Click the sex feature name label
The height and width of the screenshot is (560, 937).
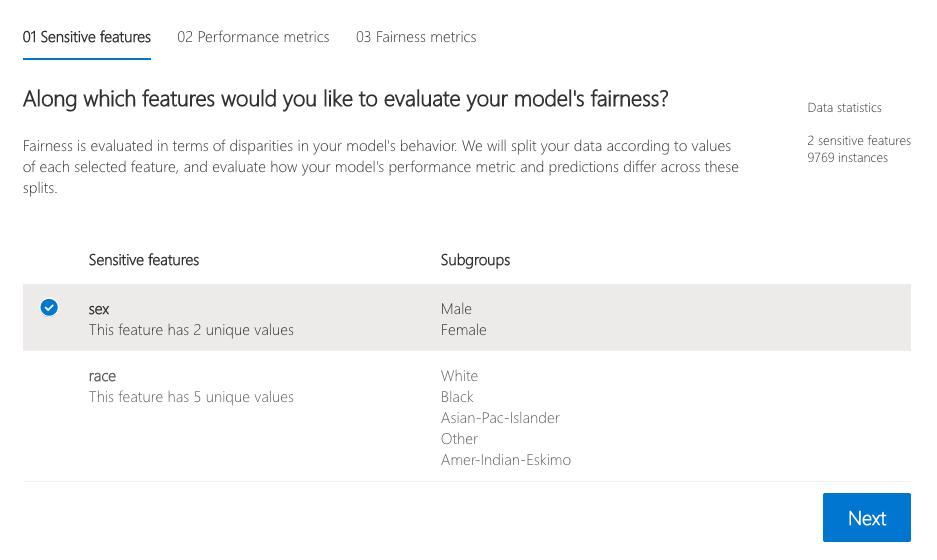pyautogui.click(x=99, y=309)
